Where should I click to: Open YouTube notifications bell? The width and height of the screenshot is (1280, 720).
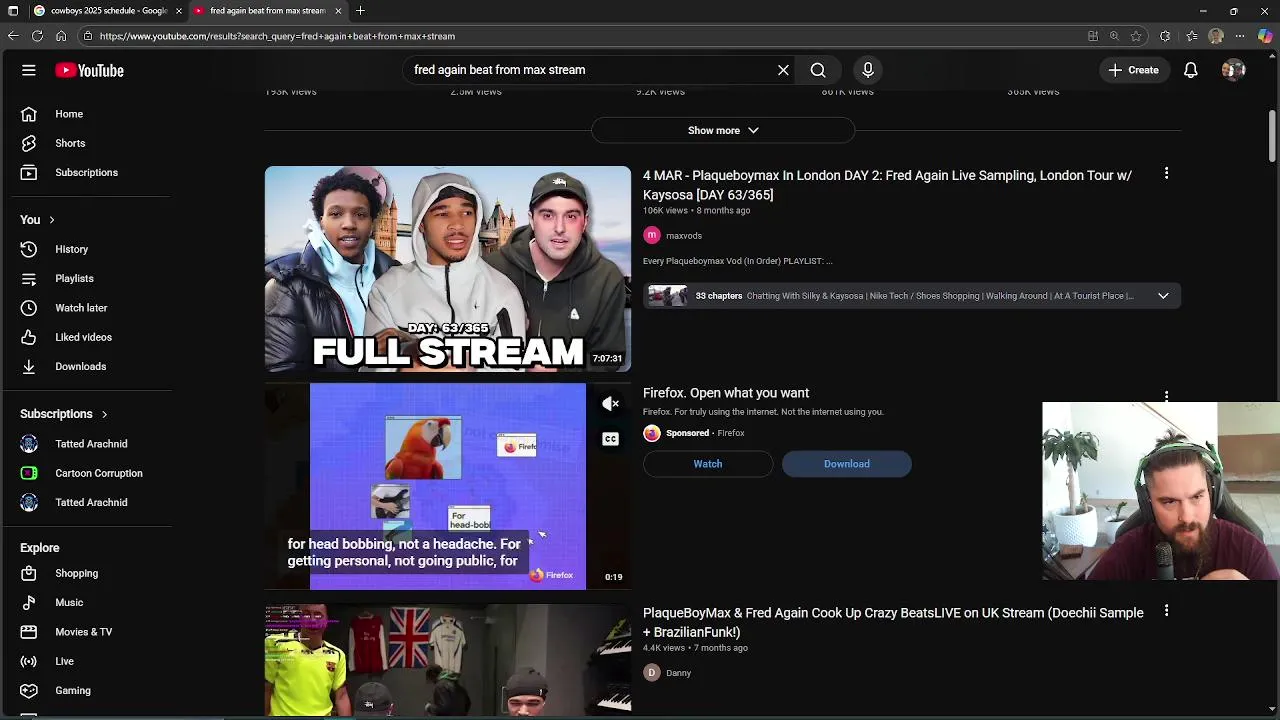coord(1191,70)
